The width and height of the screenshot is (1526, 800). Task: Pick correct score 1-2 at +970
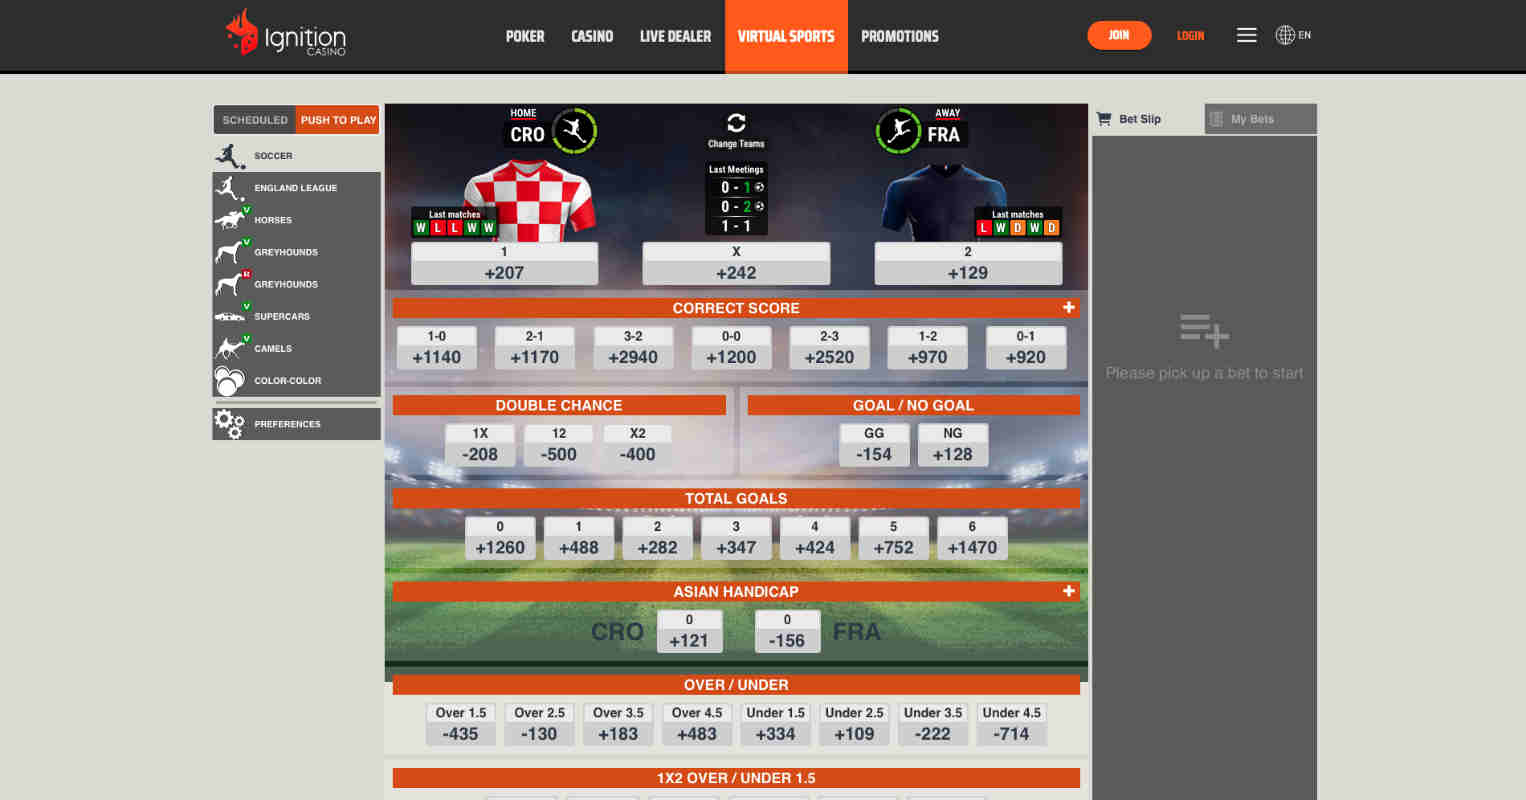(927, 348)
